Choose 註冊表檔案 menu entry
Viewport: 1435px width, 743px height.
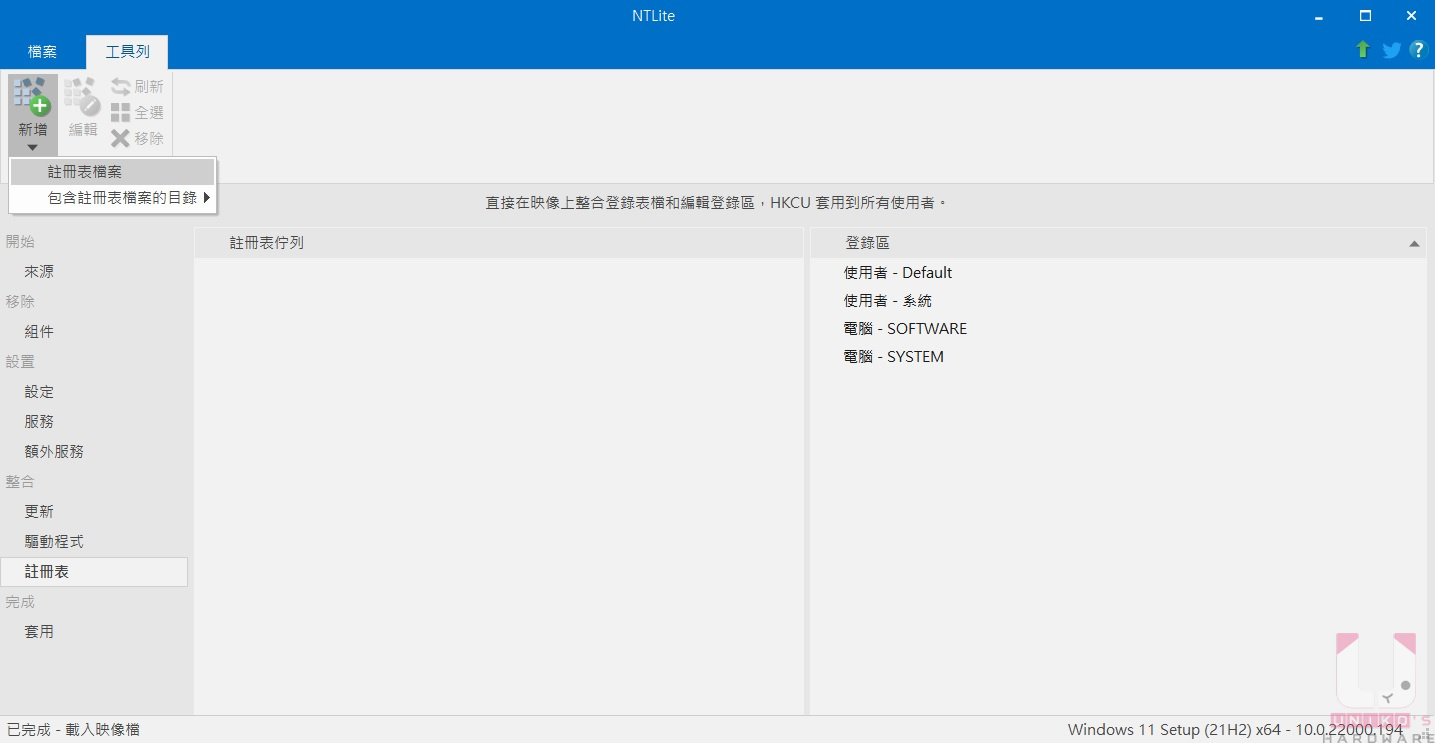click(x=112, y=172)
